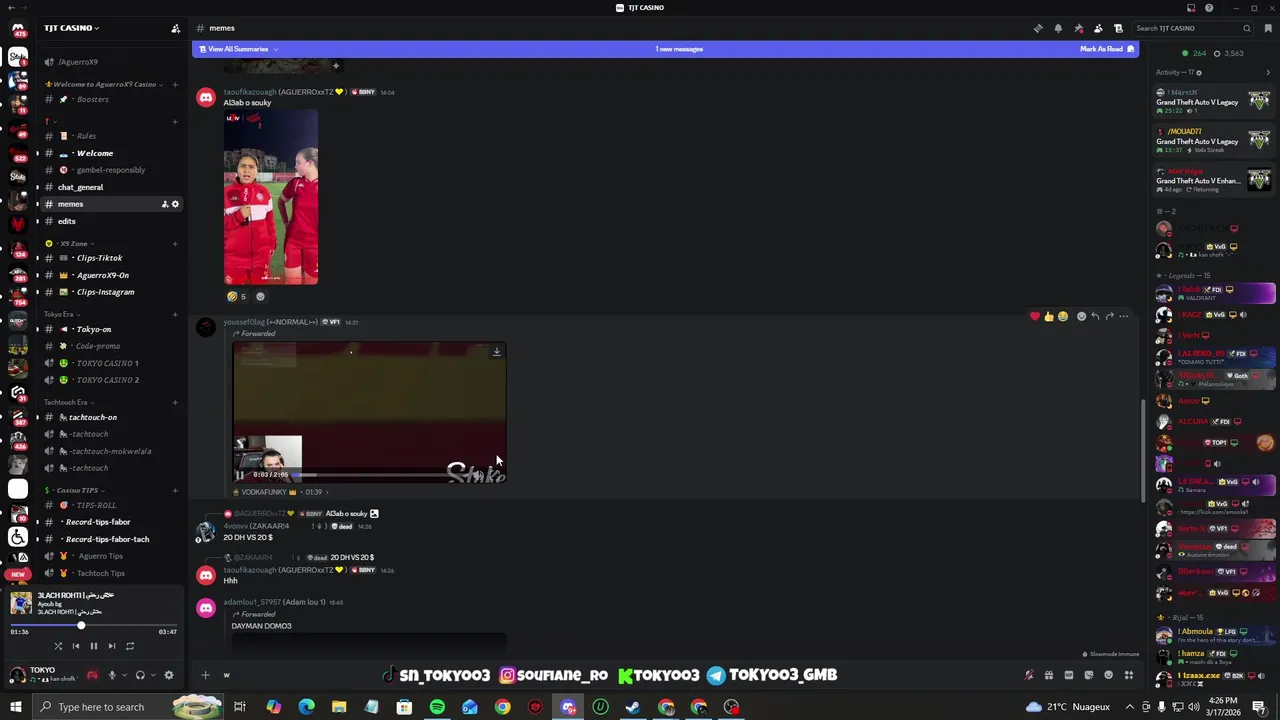
Task: Open audio output options arrow
Action: coord(152,675)
